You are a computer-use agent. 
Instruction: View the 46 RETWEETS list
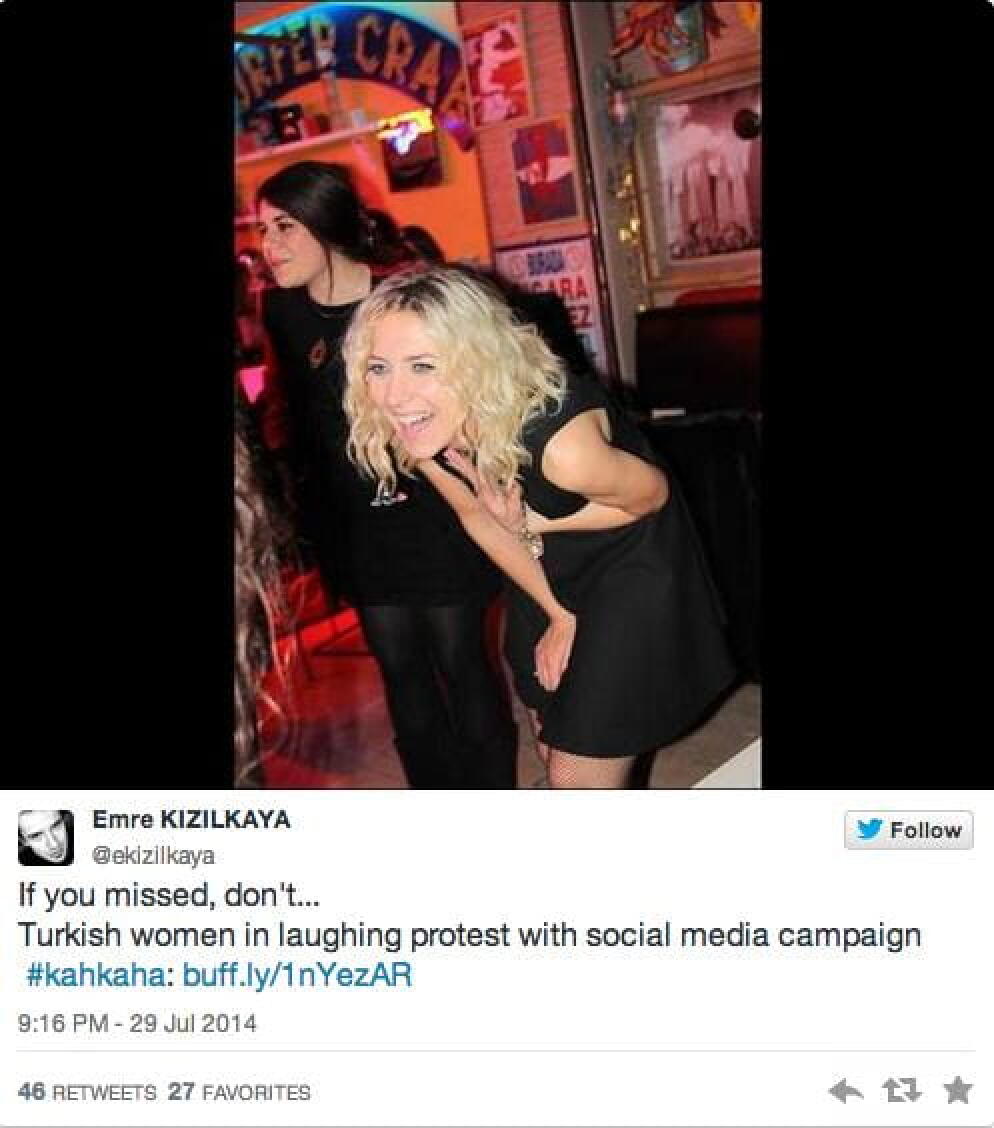[87, 1092]
